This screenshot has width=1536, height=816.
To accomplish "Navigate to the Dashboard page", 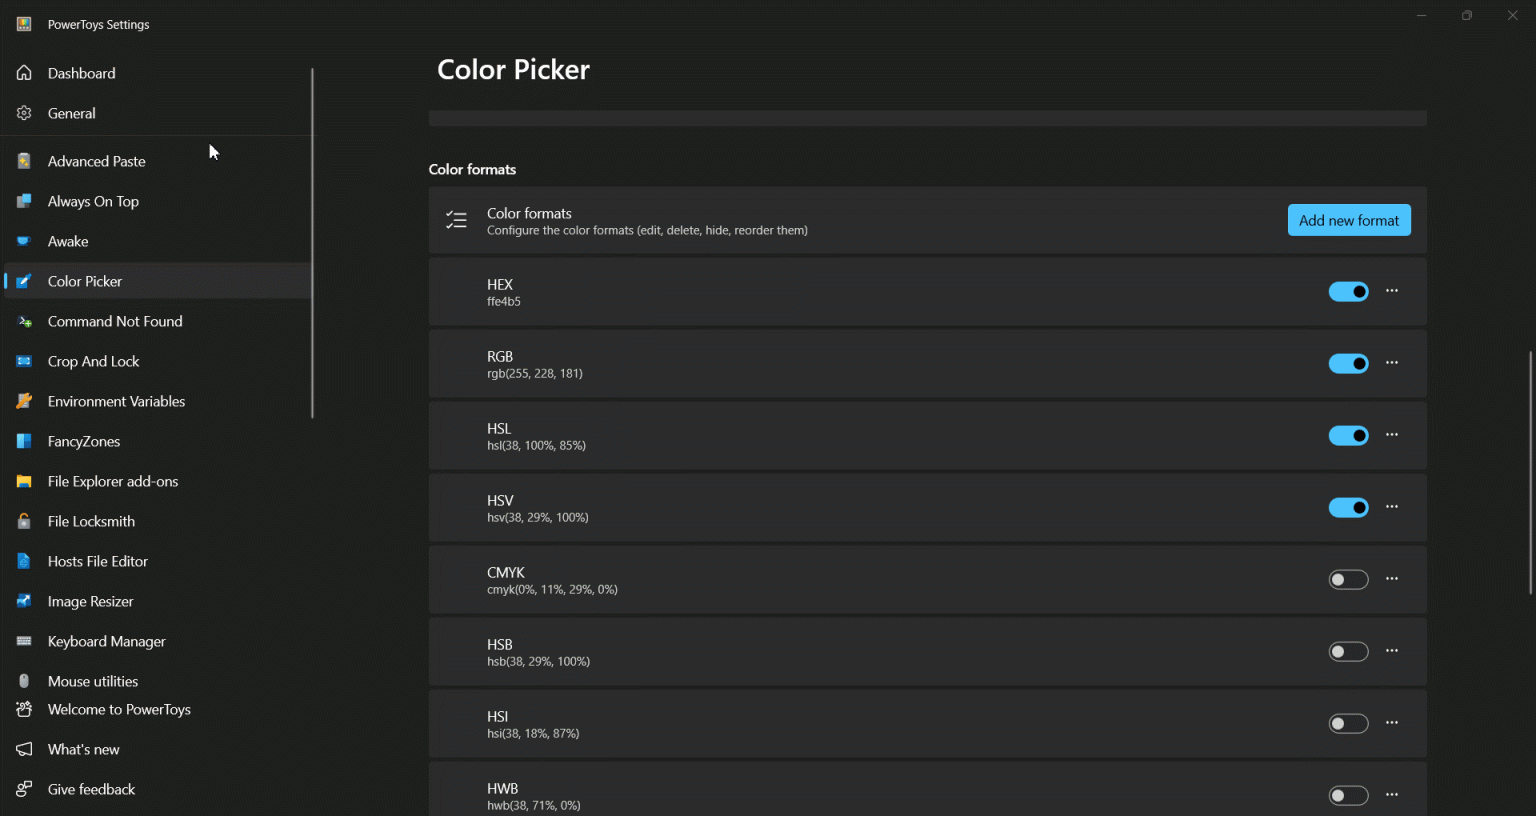I will pos(80,73).
